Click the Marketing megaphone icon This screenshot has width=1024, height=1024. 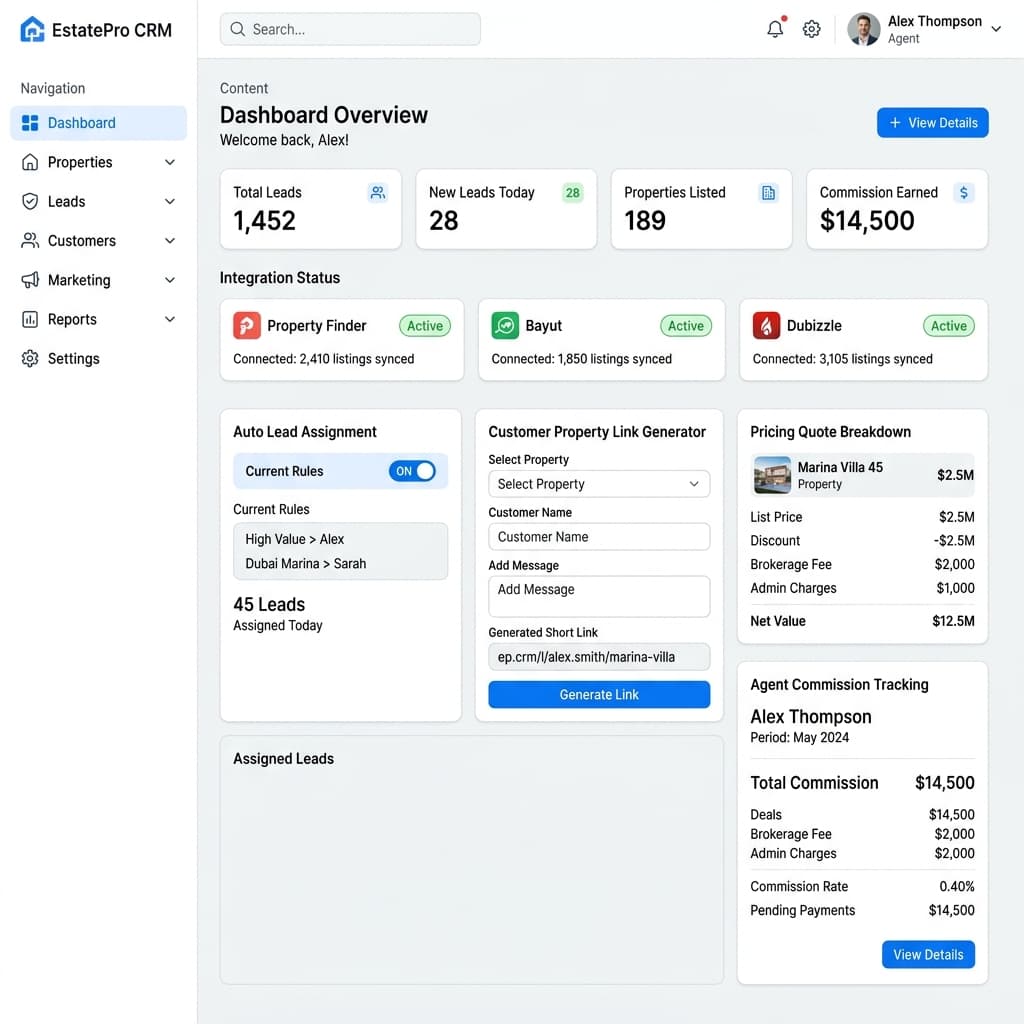coord(30,280)
